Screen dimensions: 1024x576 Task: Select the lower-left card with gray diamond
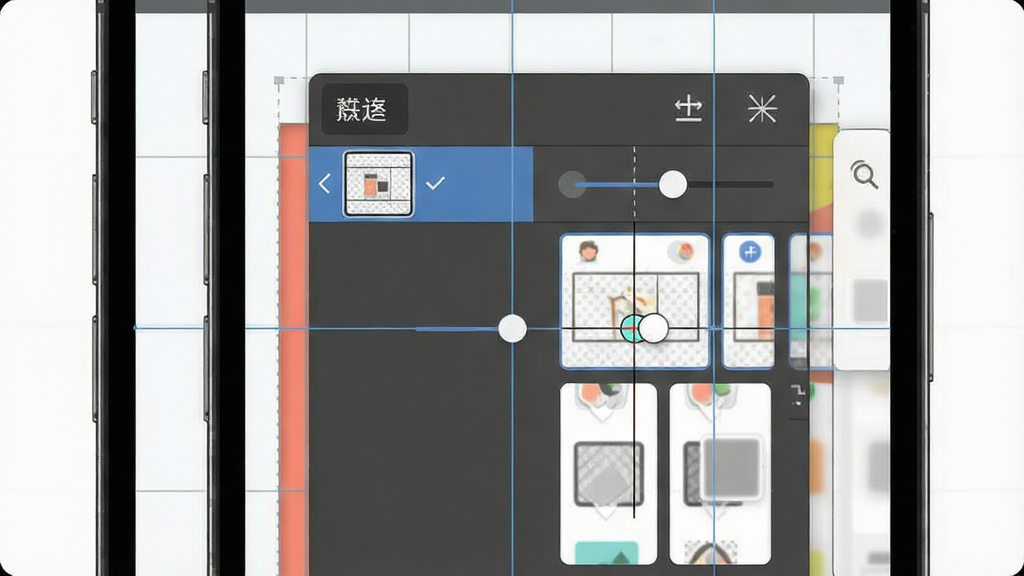pos(609,473)
